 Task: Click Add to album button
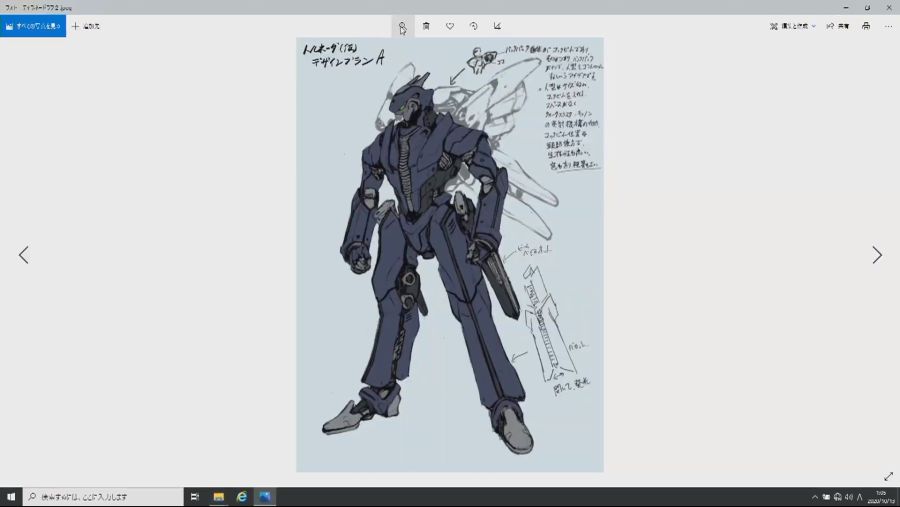(85, 26)
